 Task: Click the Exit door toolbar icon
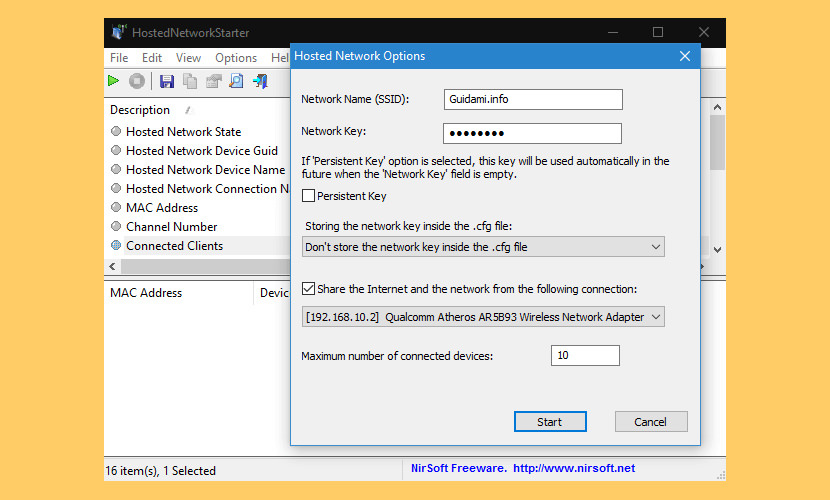pos(260,81)
